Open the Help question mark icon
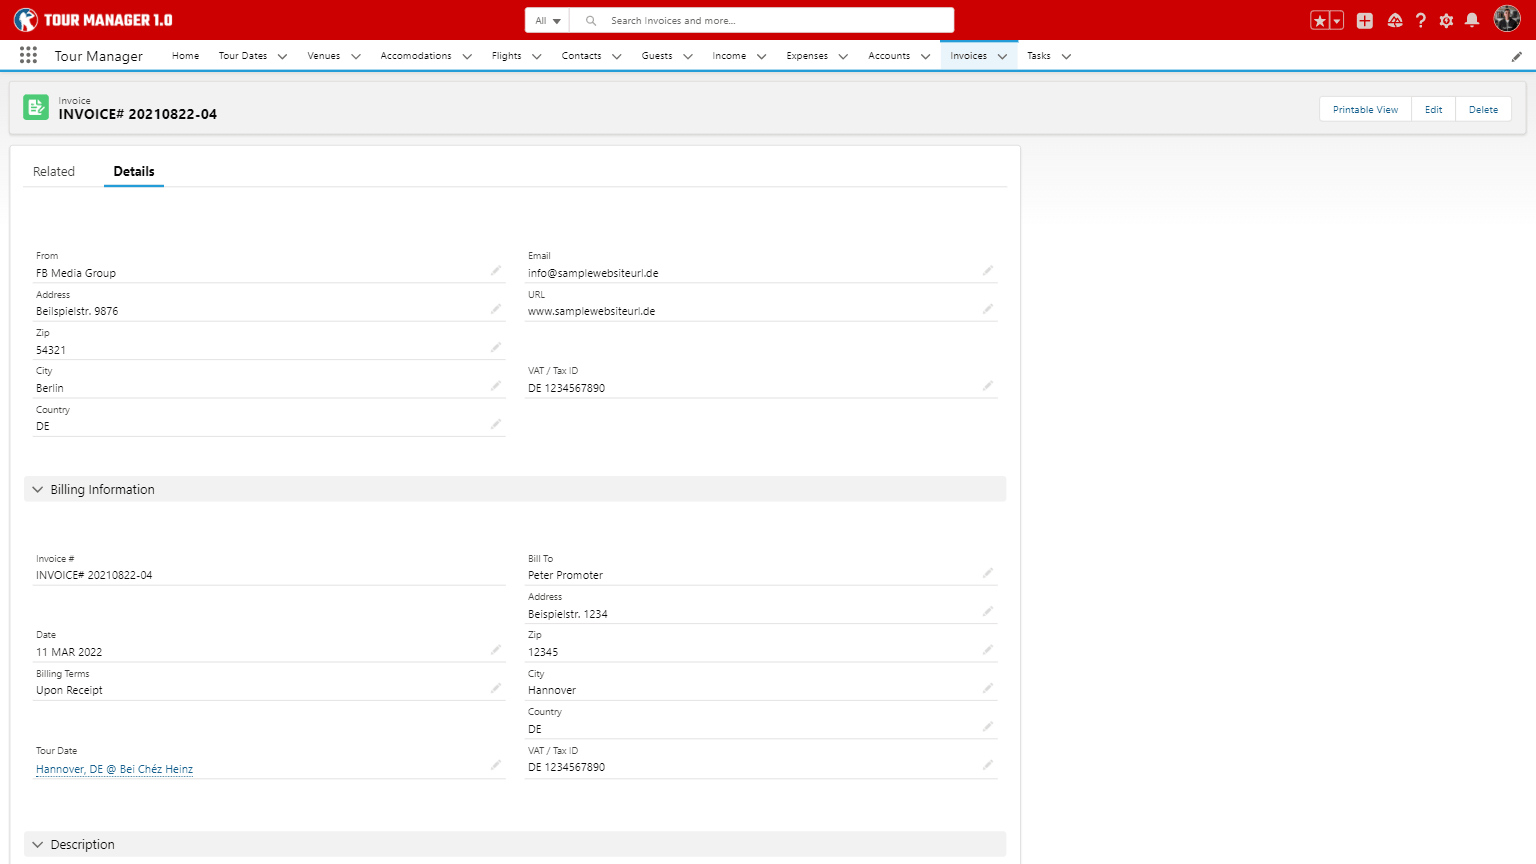The height and width of the screenshot is (864, 1536). (x=1420, y=20)
